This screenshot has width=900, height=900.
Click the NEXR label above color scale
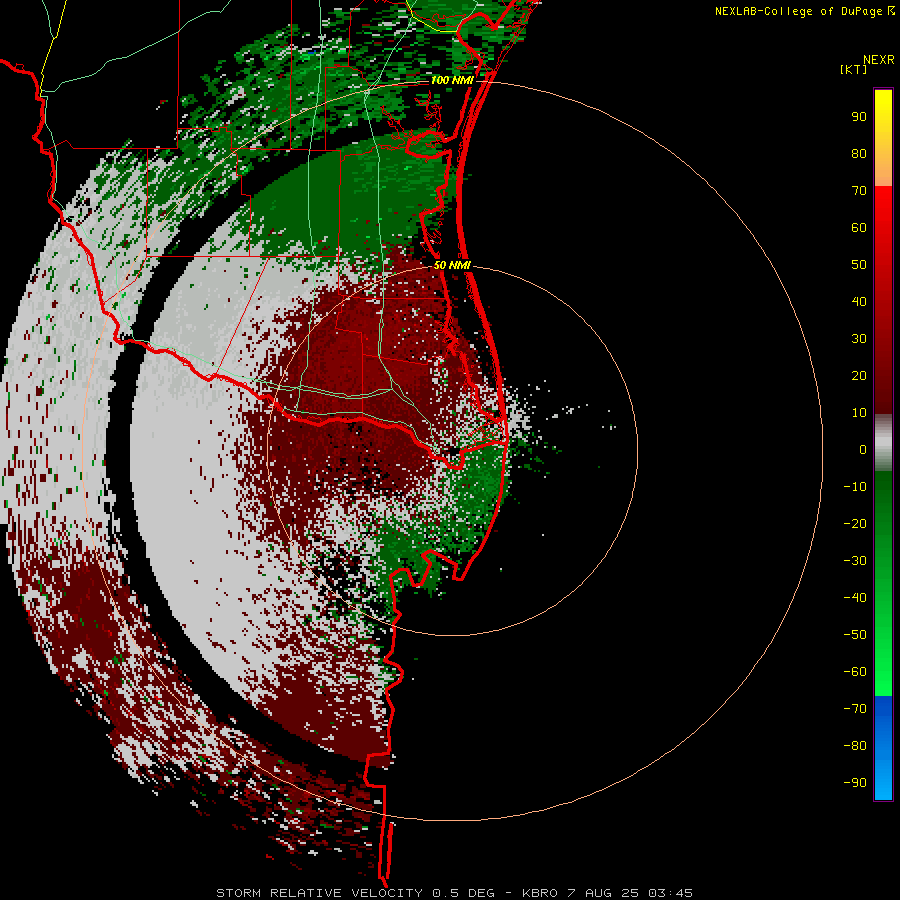tap(878, 60)
